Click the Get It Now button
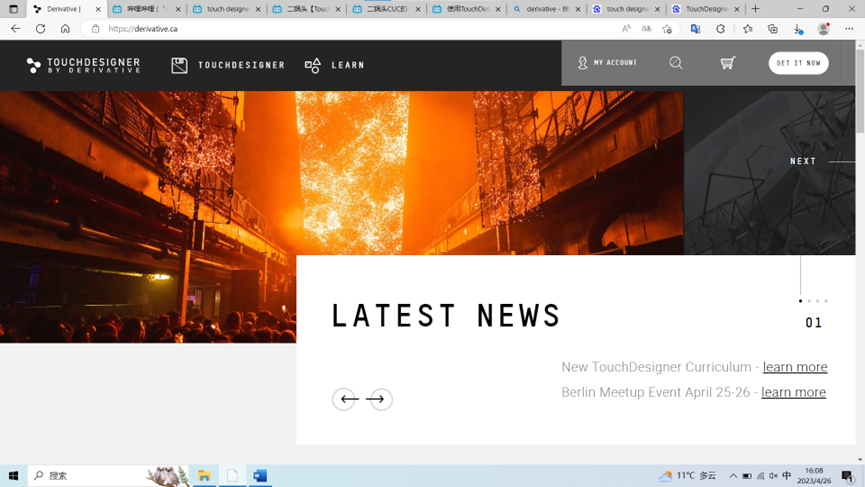The width and height of the screenshot is (865, 487). pyautogui.click(x=798, y=63)
